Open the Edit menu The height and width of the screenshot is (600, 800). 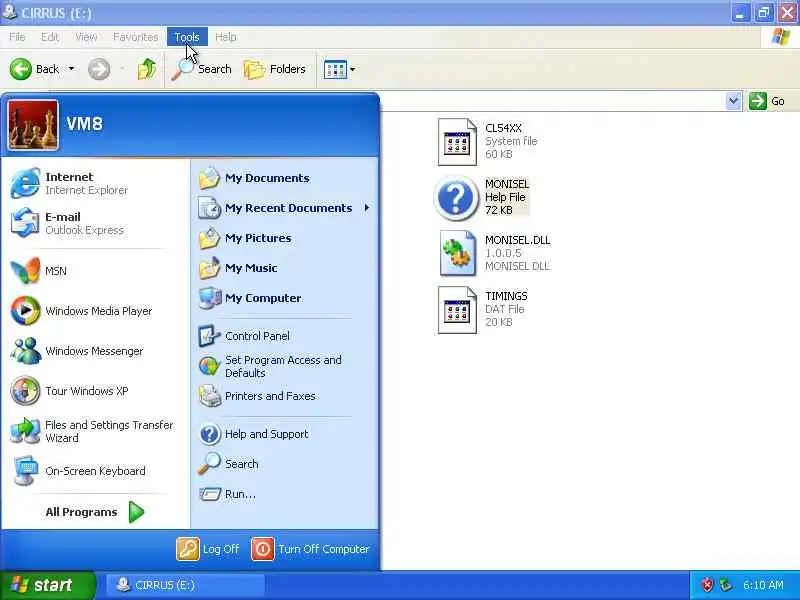[49, 37]
